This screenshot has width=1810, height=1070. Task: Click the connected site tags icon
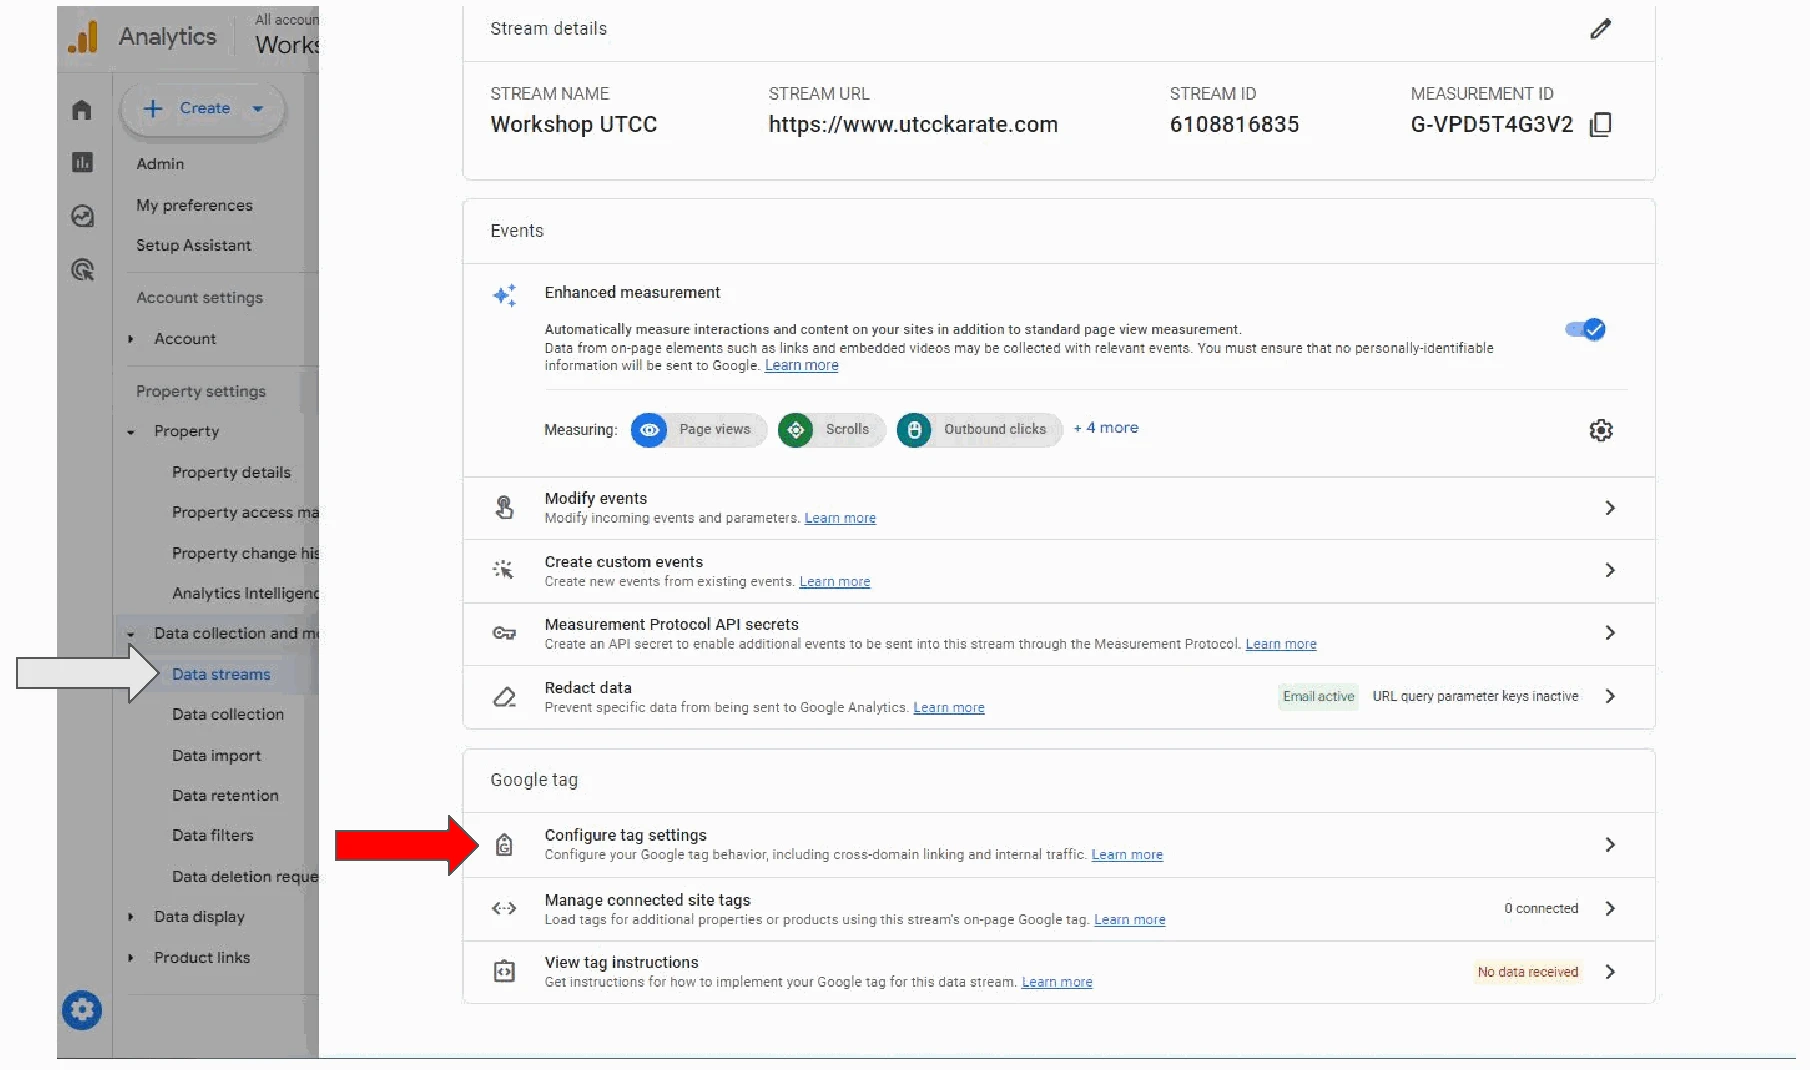504,908
